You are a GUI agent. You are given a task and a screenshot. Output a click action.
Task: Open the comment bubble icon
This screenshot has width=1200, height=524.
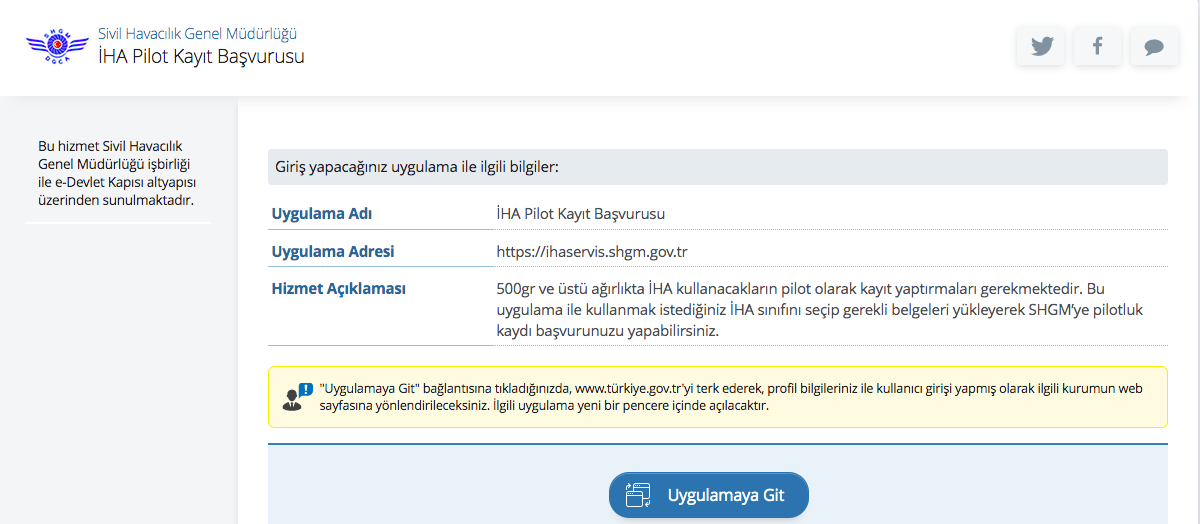[1154, 46]
